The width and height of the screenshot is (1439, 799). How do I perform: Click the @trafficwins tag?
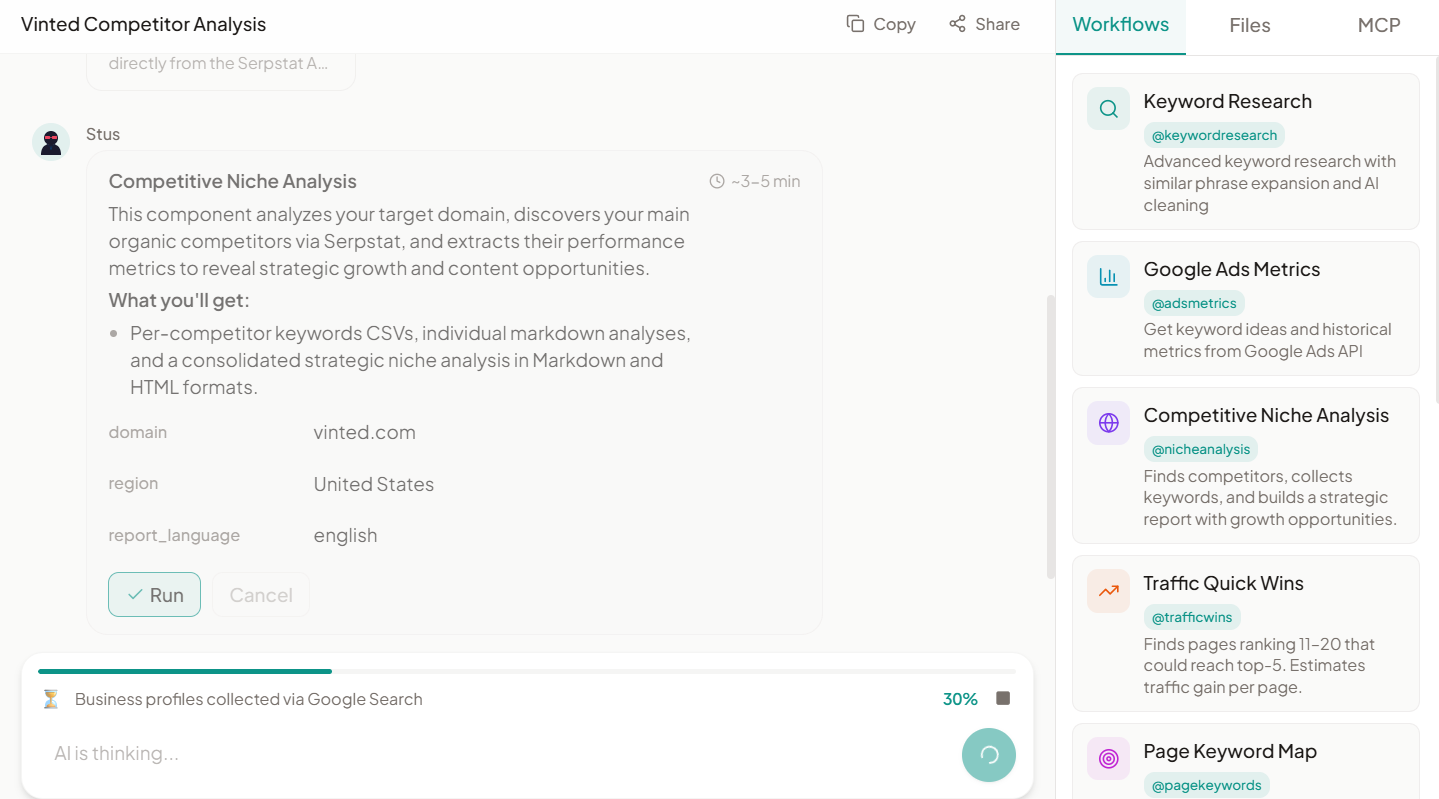[1192, 617]
